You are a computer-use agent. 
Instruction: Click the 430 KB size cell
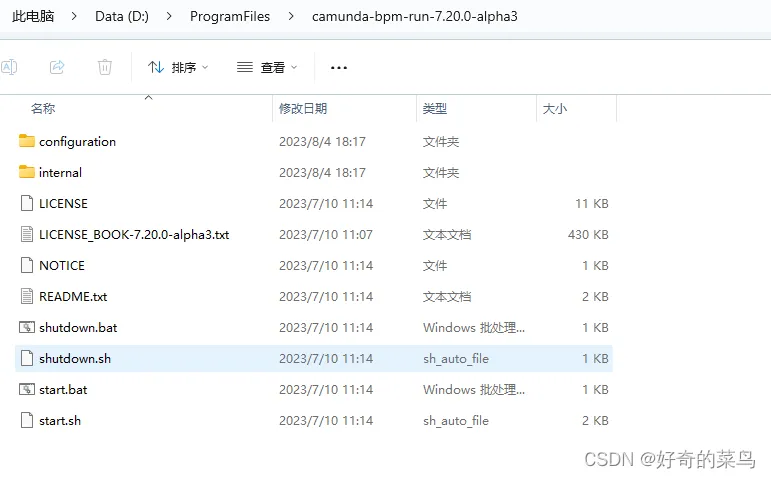click(x=588, y=235)
